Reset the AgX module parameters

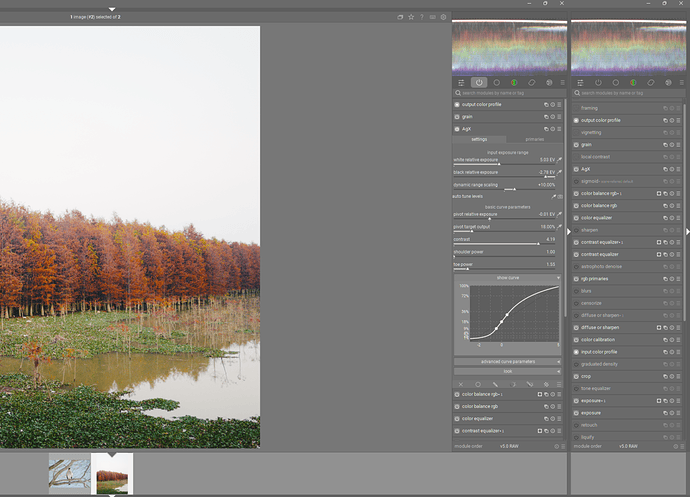553,129
